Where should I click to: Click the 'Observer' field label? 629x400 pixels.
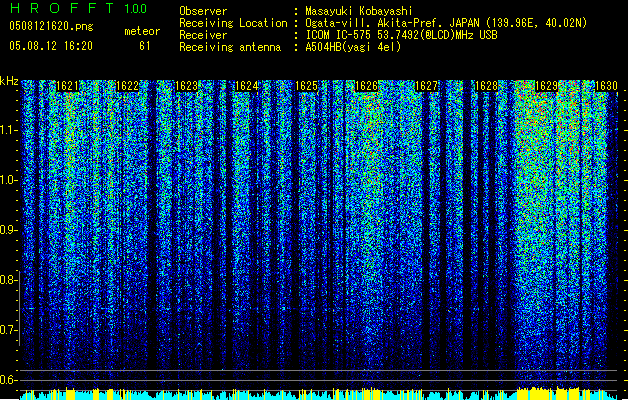203,11
